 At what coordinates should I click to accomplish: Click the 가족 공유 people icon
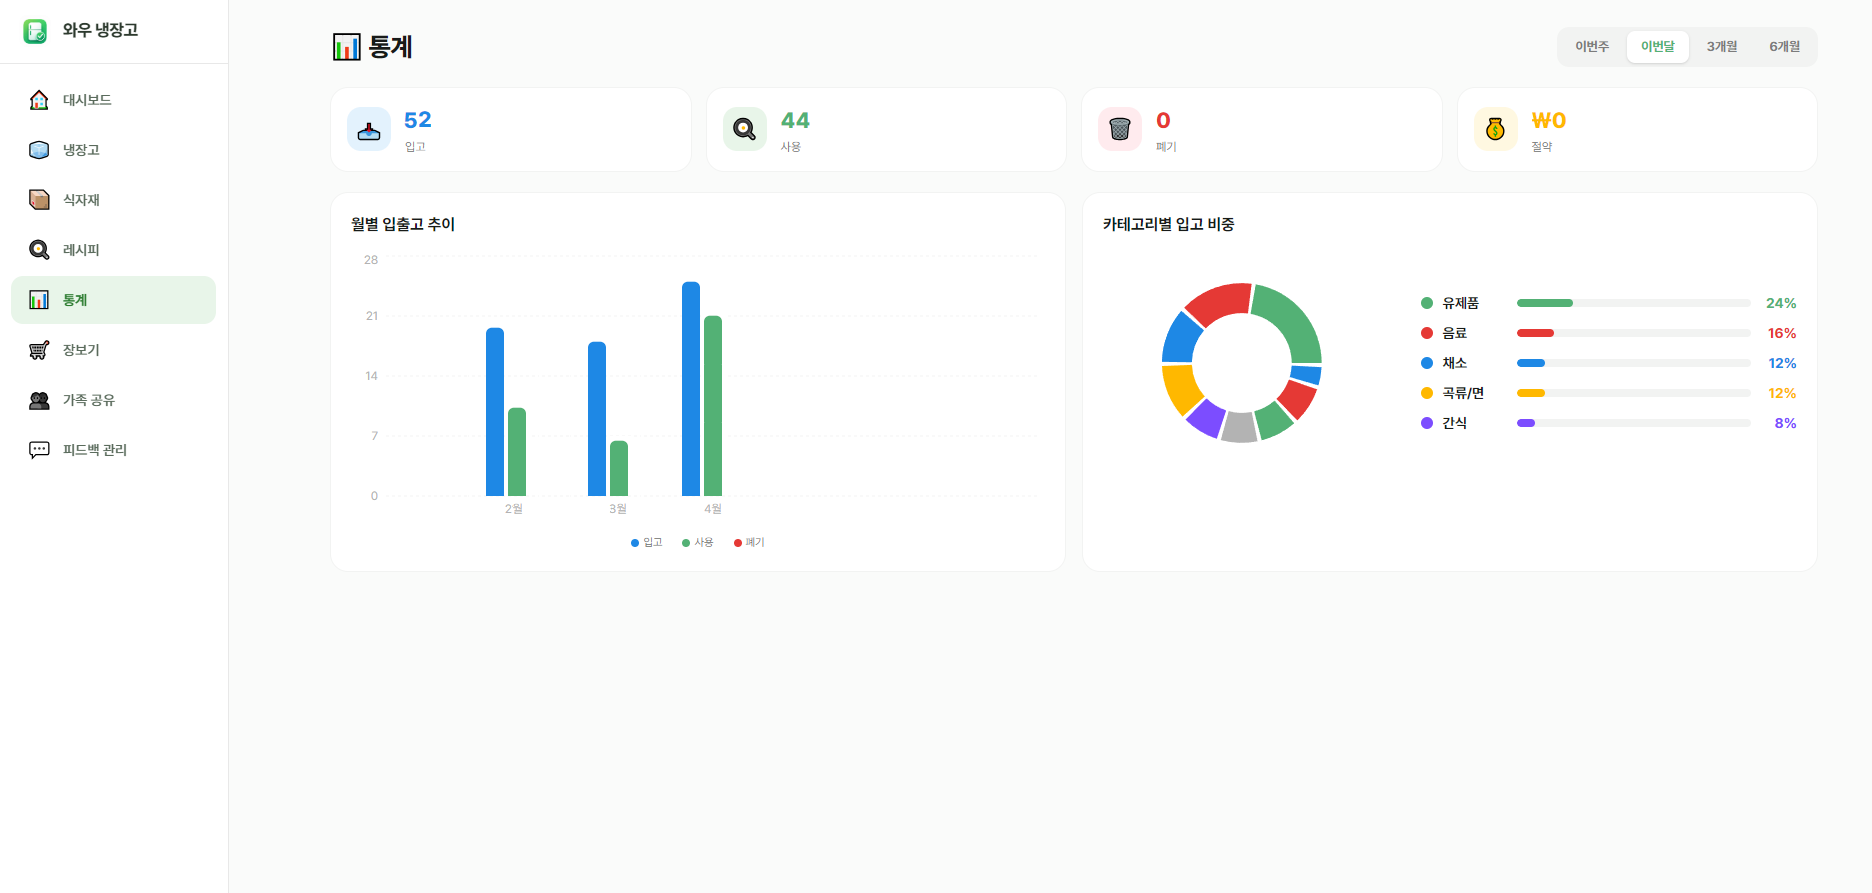[39, 400]
